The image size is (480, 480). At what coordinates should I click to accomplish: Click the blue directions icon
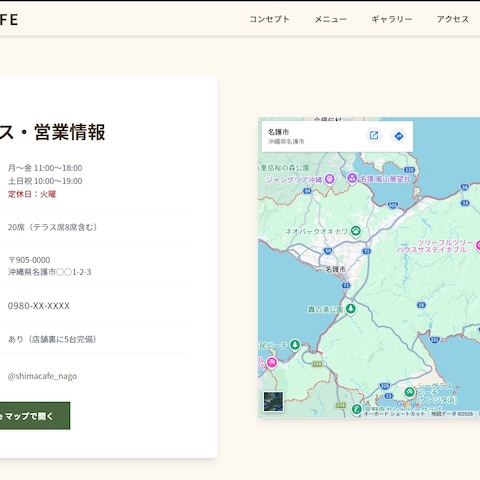(399, 136)
